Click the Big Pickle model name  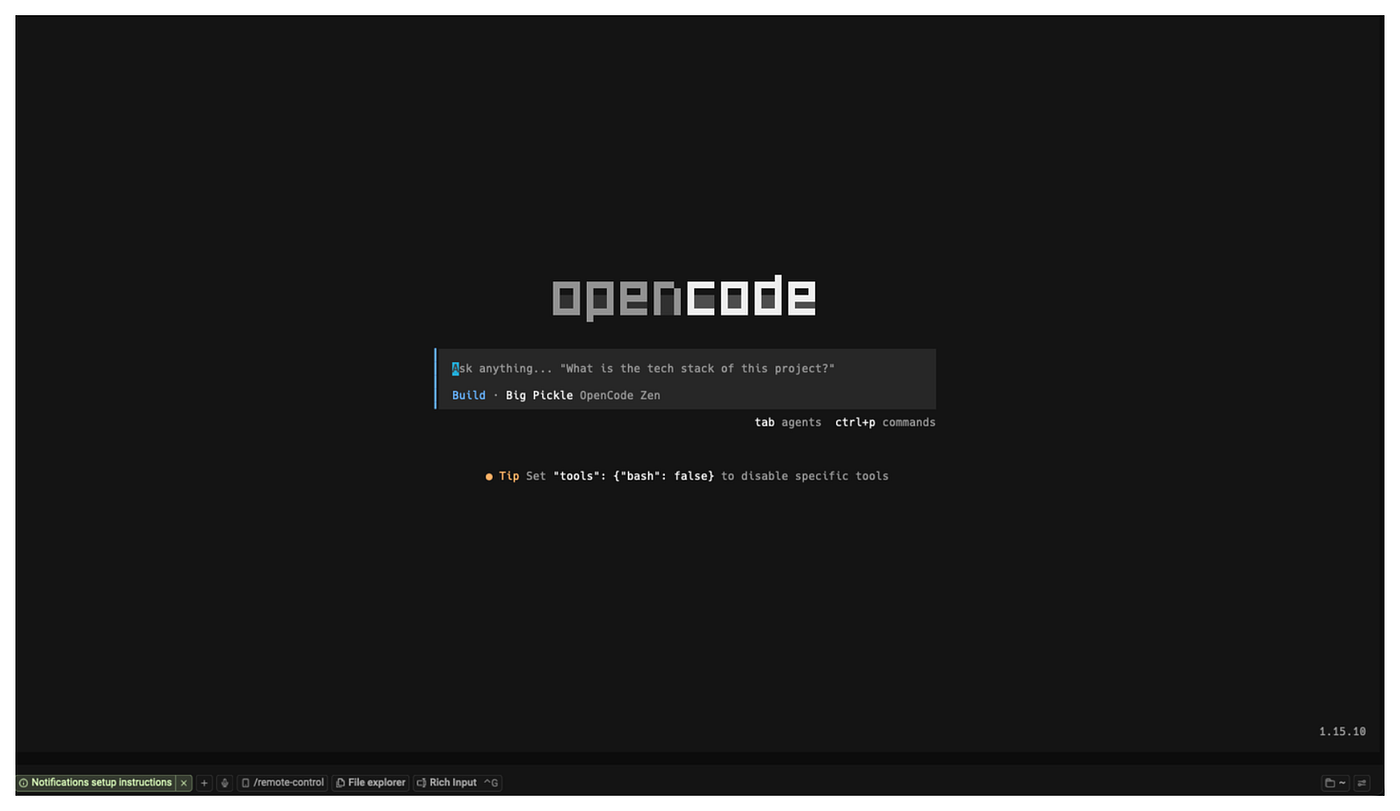pyautogui.click(x=539, y=395)
